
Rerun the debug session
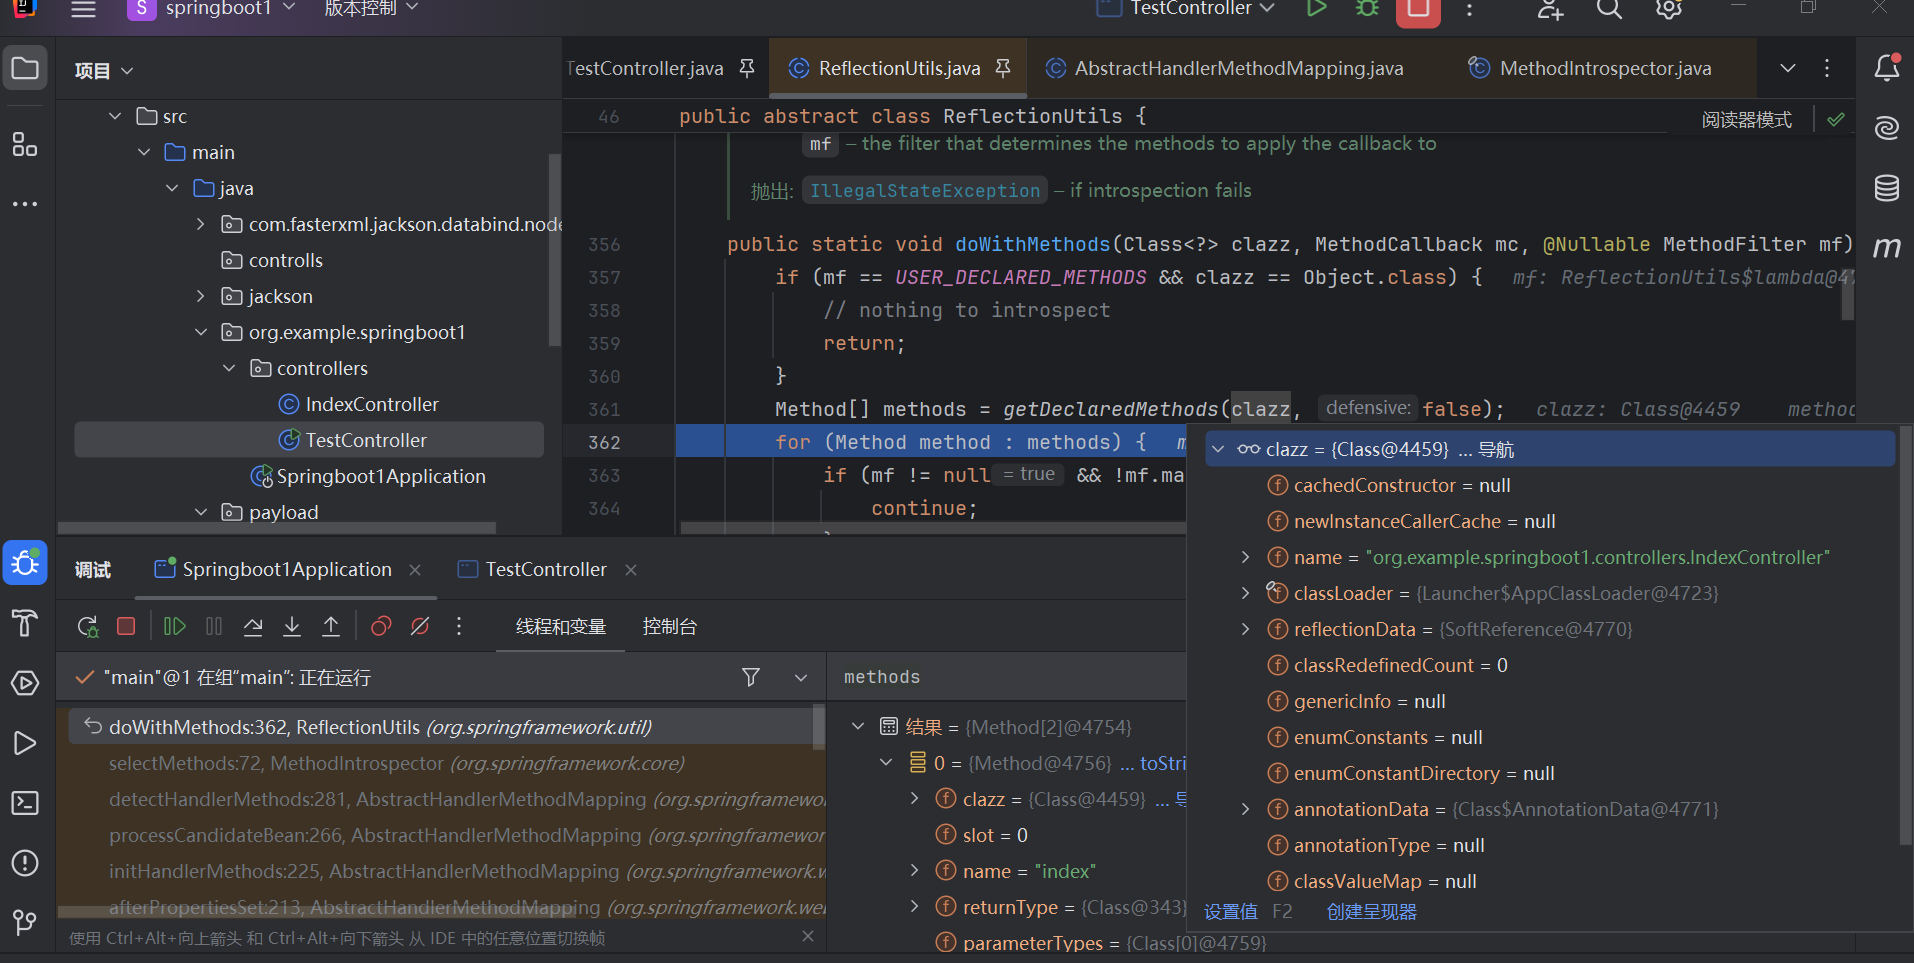88,627
